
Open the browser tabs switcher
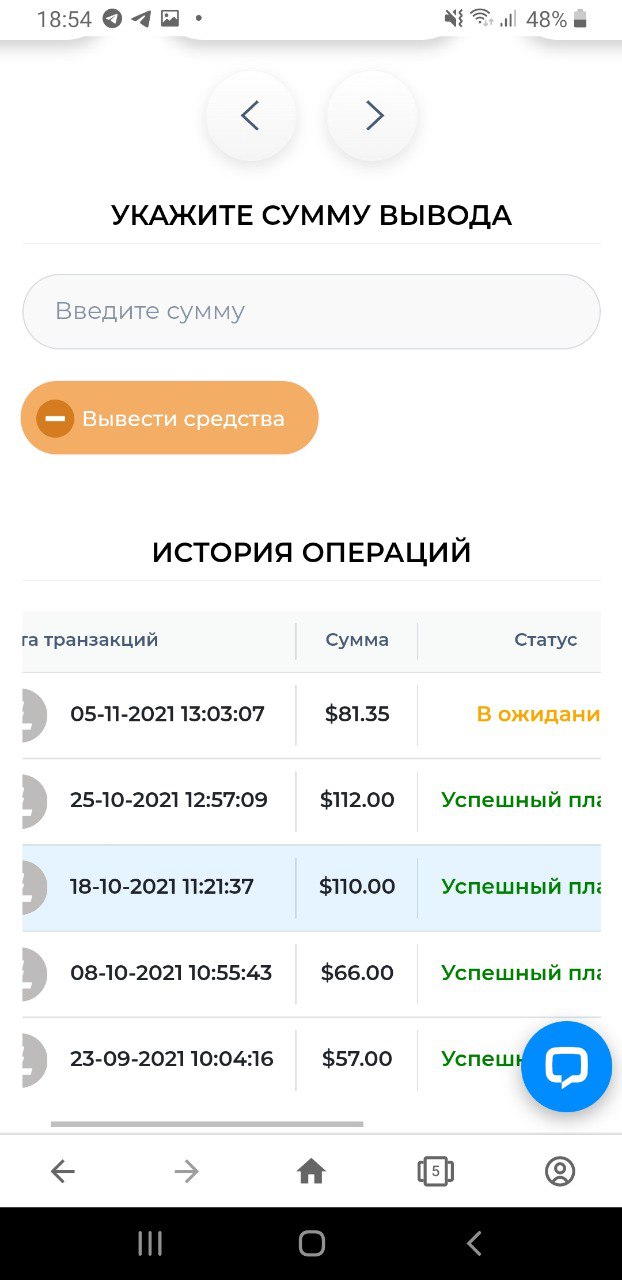(435, 1171)
